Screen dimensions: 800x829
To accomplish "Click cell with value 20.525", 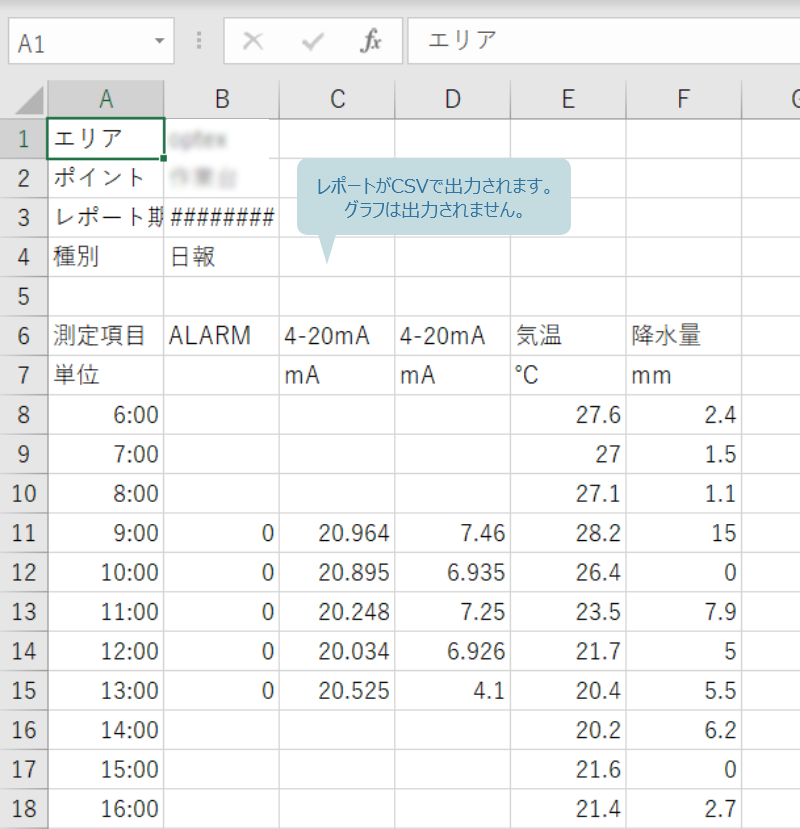I will [337, 690].
